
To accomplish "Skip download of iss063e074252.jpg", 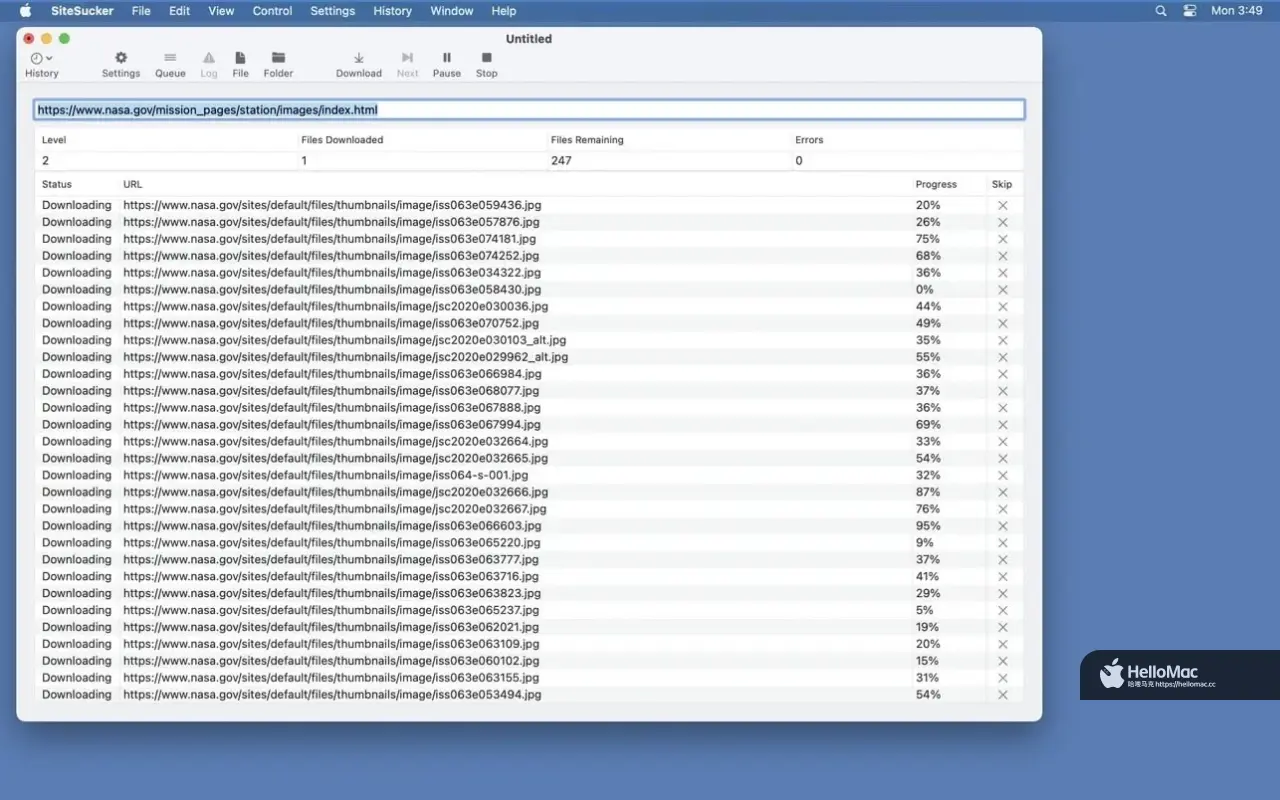I will [1002, 256].
